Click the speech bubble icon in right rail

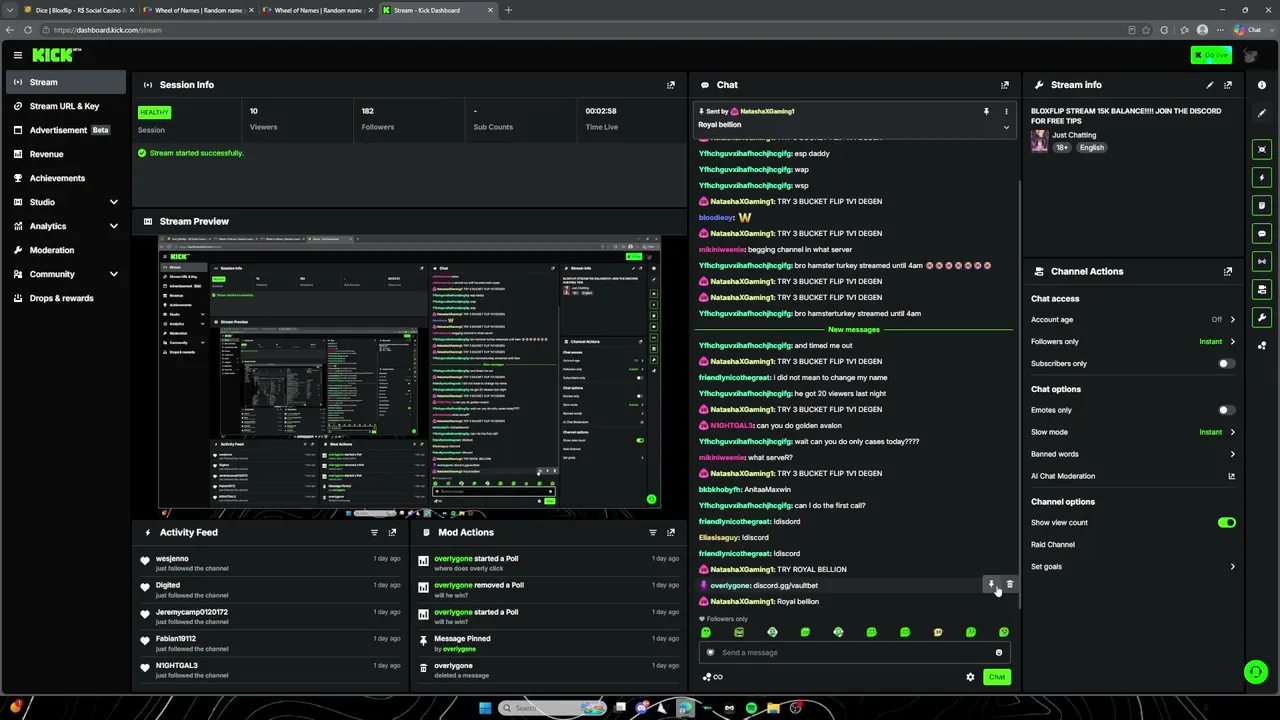1262,233
